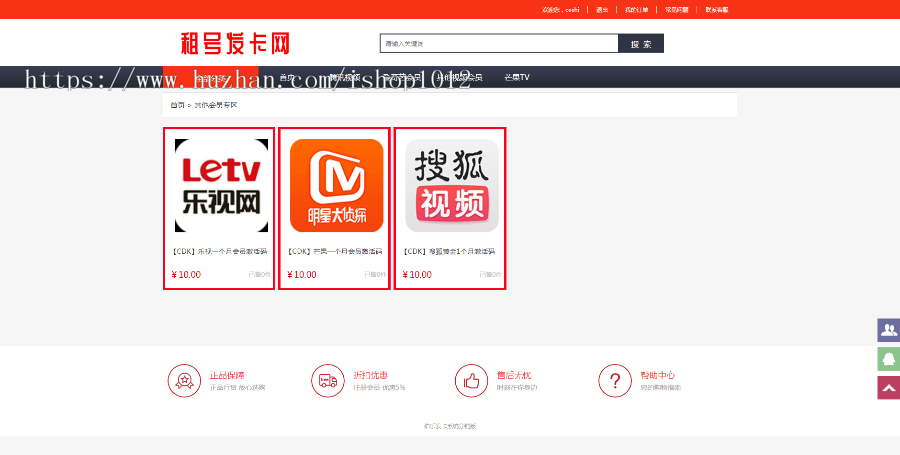The image size is (900, 455).
Task: Open 其他视频会员 navigation item
Action: coord(459,77)
